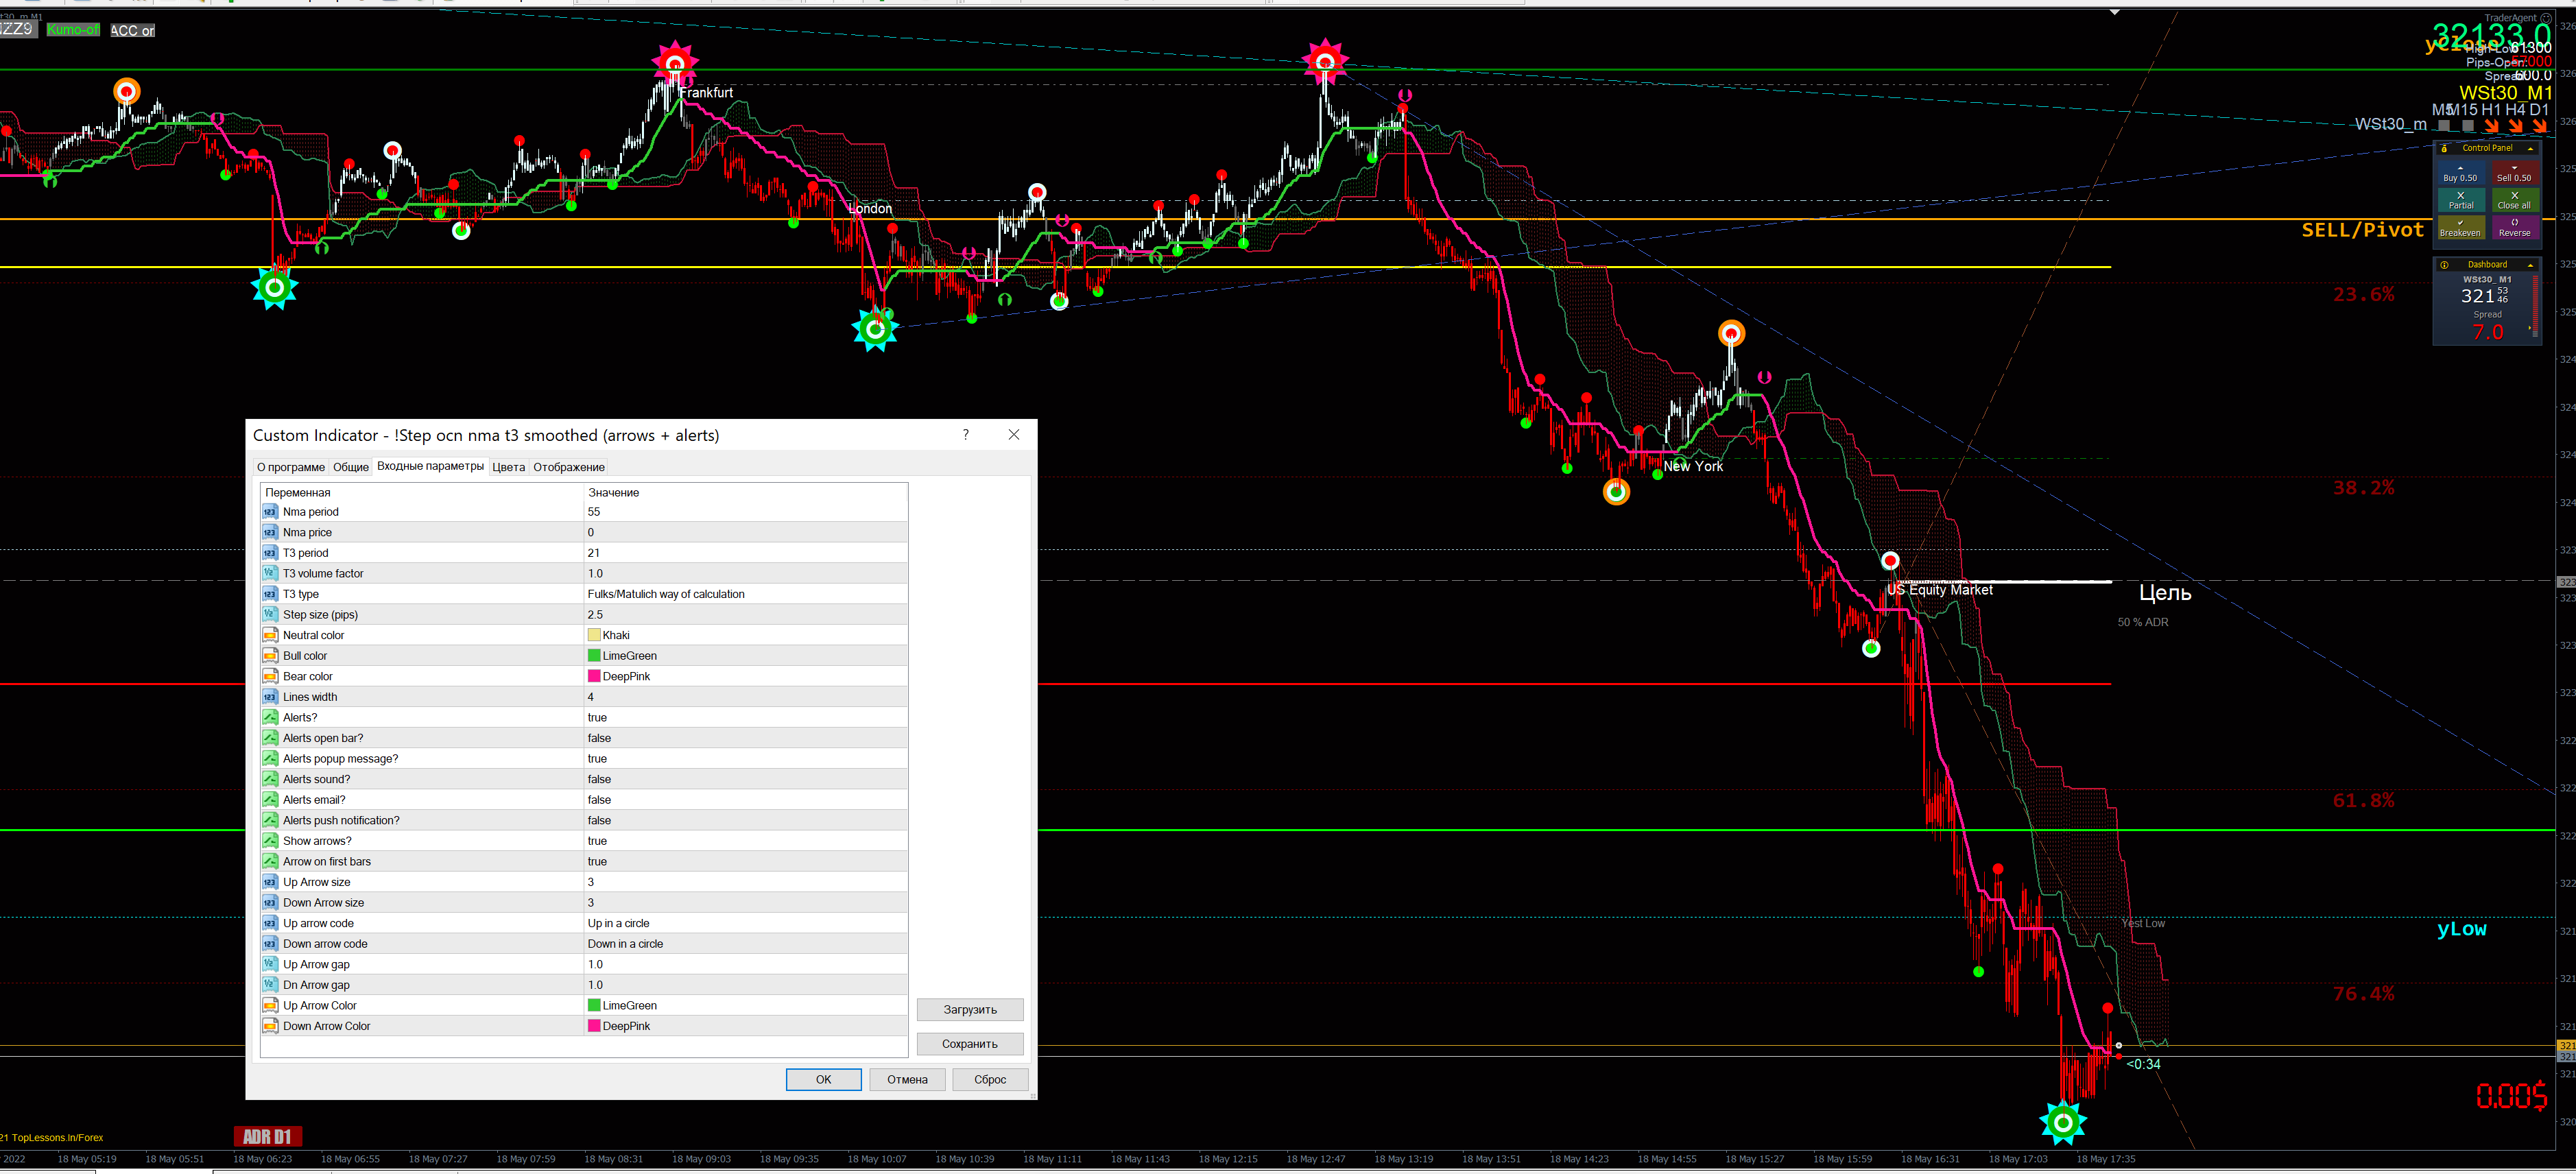The width and height of the screenshot is (2576, 1174).
Task: Click the Buy 0.50 button
Action: pos(2460,174)
